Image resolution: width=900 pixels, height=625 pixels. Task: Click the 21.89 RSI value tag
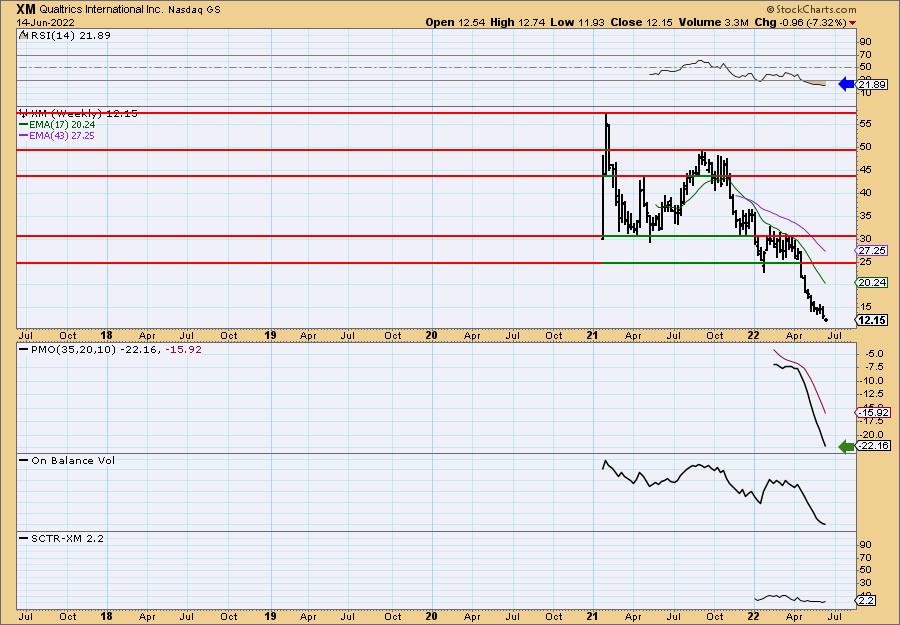873,85
